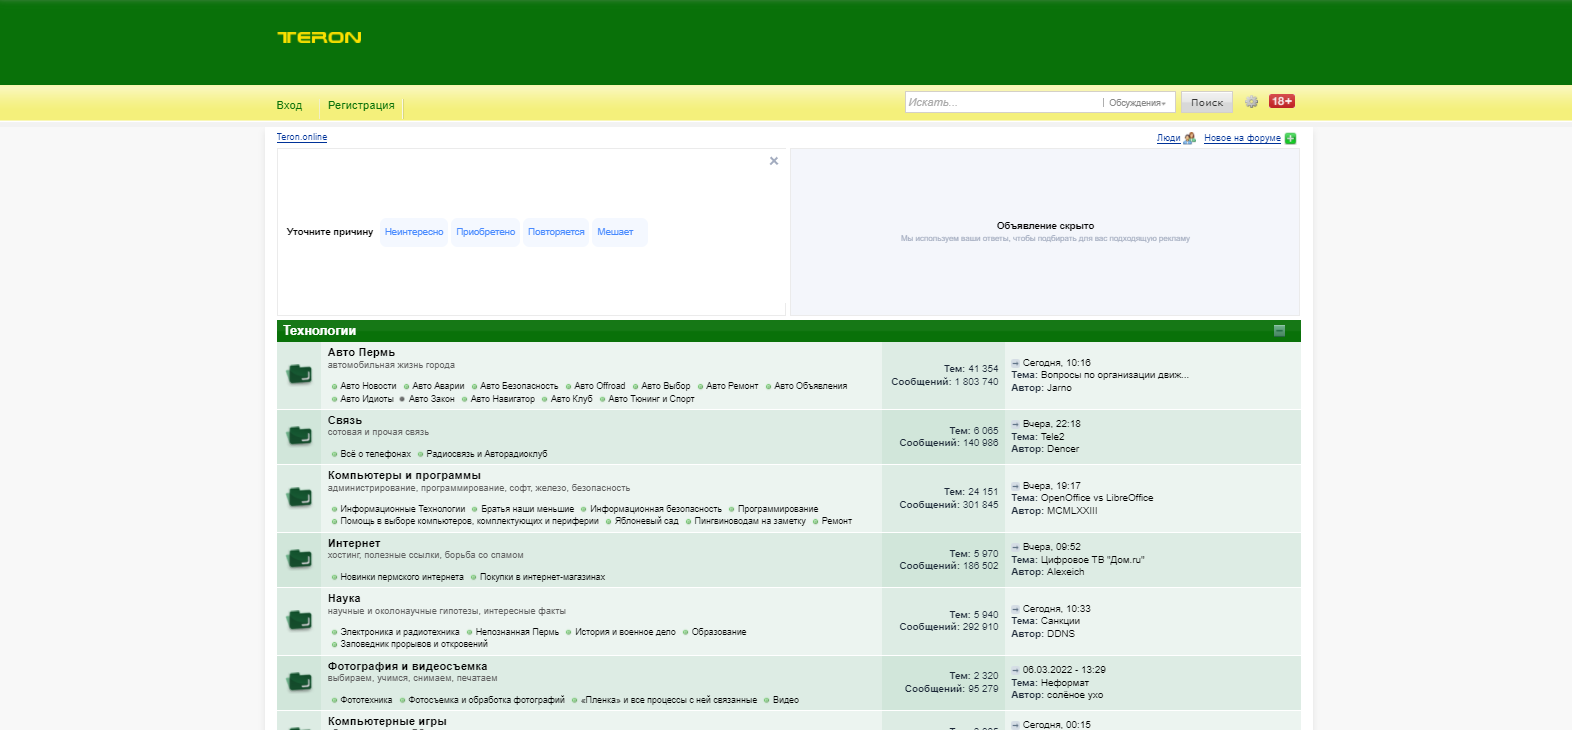Screen dimensions: 1572x730
Task: Click hidden ad placeholder Объявление скрыто
Action: 1045,226
